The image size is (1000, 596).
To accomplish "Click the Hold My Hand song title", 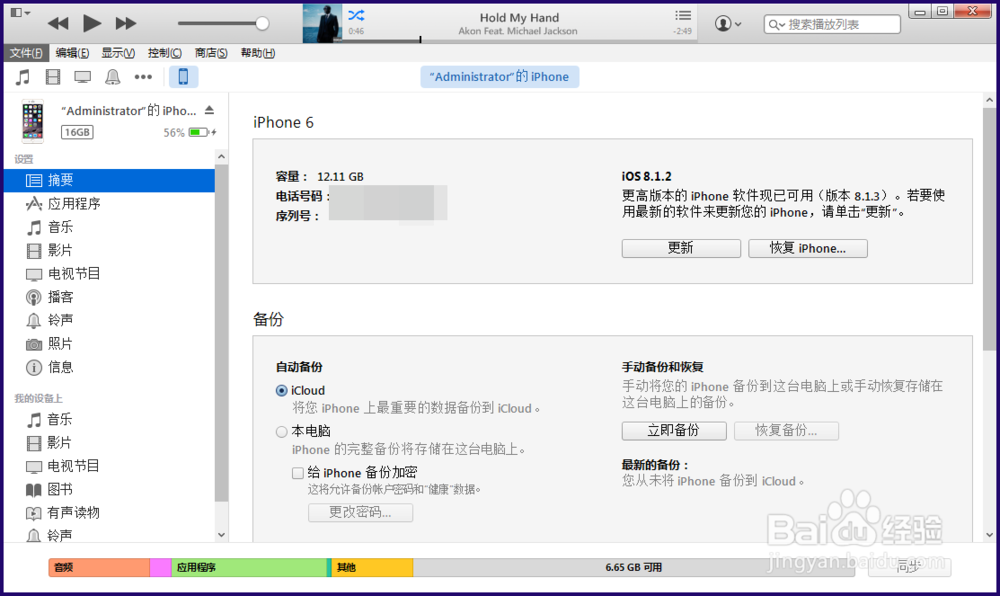I will click(x=519, y=18).
